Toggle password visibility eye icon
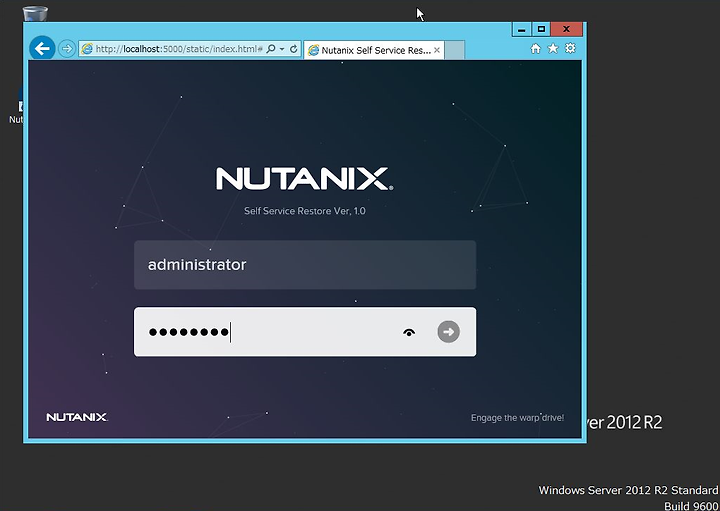The image size is (720, 511). pos(409,332)
